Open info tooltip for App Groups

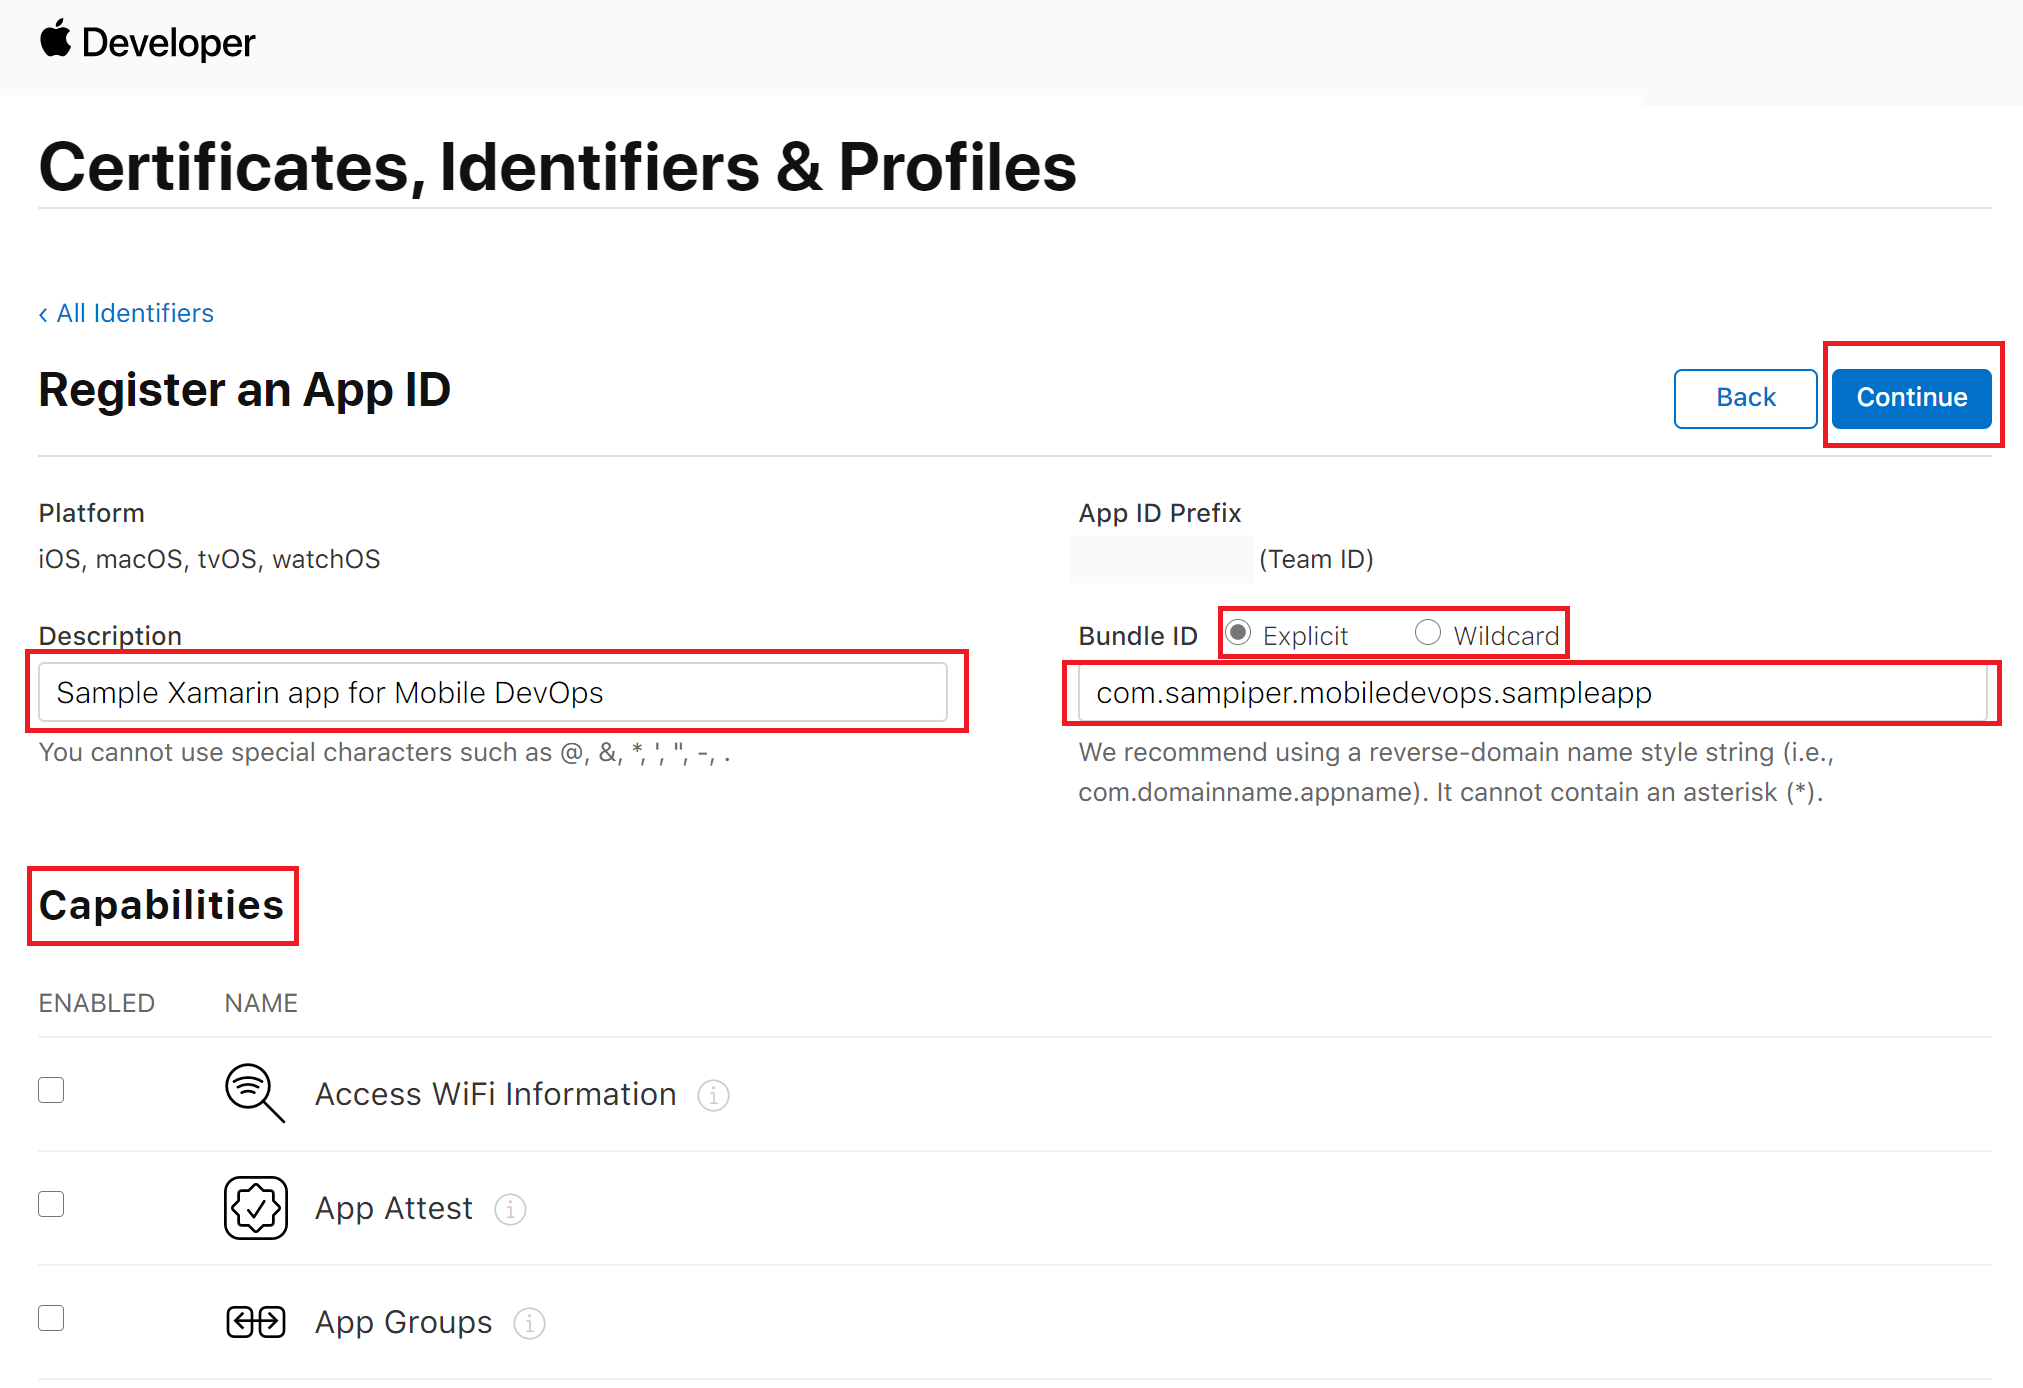pos(529,1323)
